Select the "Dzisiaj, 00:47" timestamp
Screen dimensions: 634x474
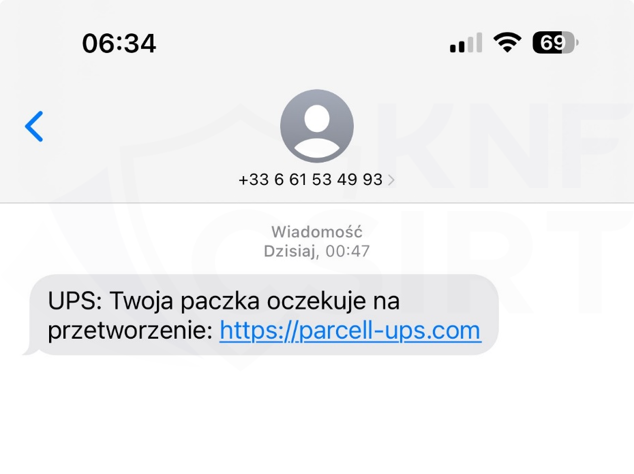(x=317, y=251)
